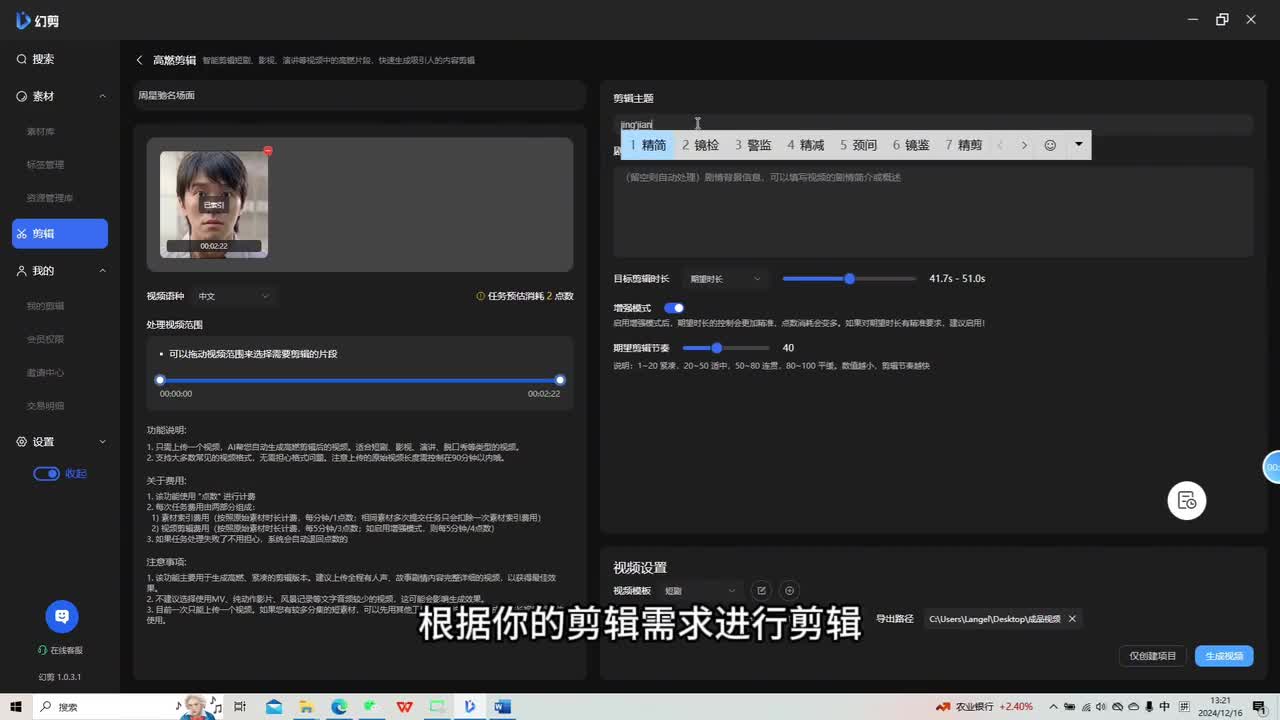
Task: Collapse the 素材 sidebar section
Action: click(102, 96)
